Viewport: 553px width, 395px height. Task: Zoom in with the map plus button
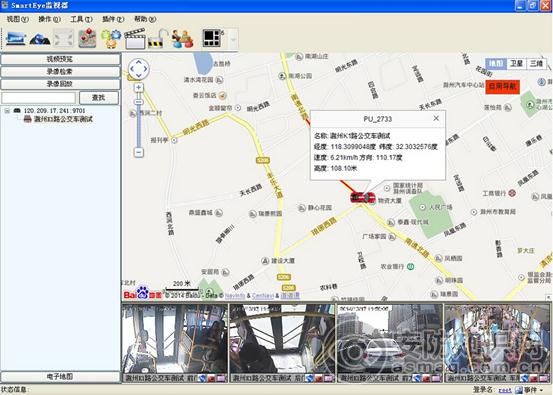pyautogui.click(x=139, y=87)
